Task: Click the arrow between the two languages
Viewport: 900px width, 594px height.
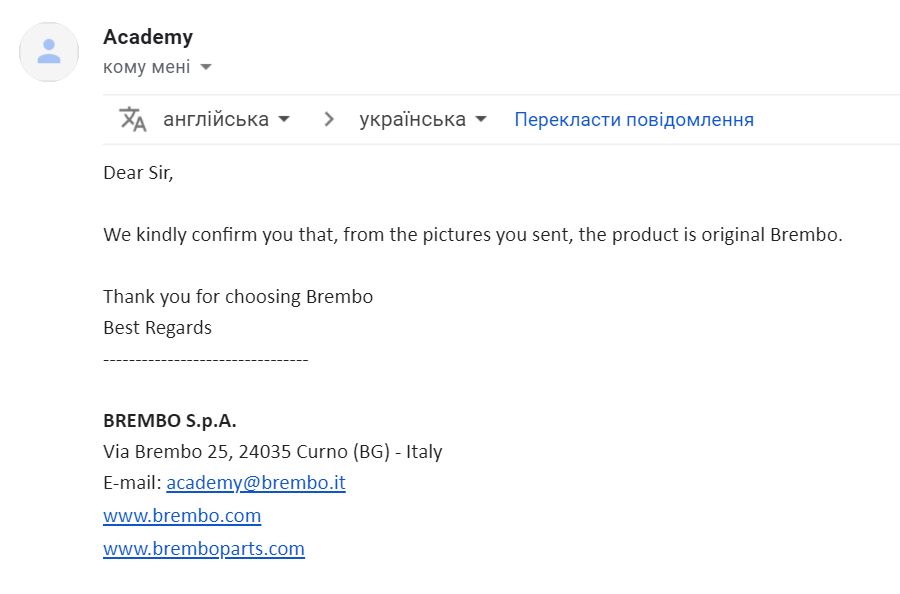Action: [x=328, y=119]
